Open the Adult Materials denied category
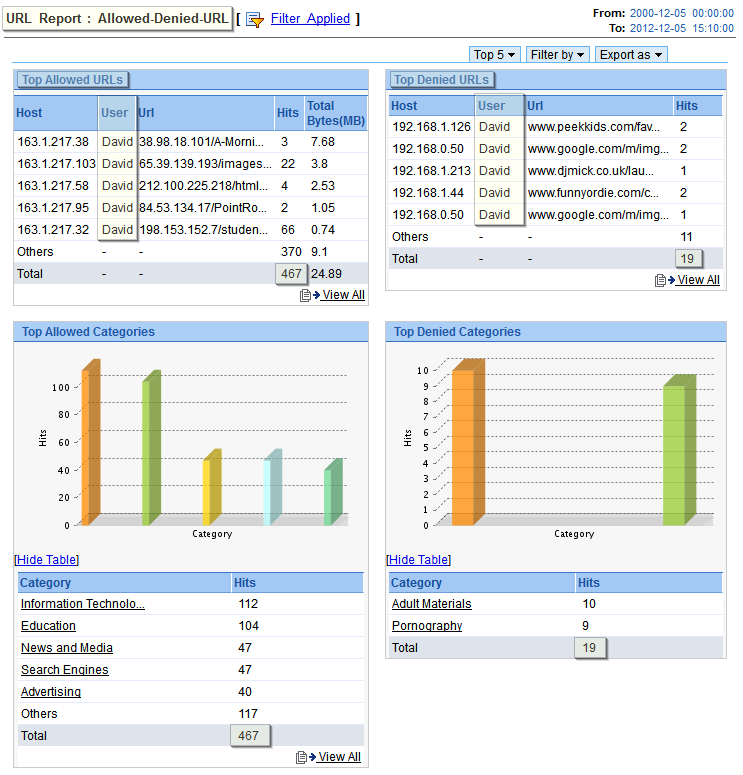This screenshot has height=775, width=743. coord(431,604)
